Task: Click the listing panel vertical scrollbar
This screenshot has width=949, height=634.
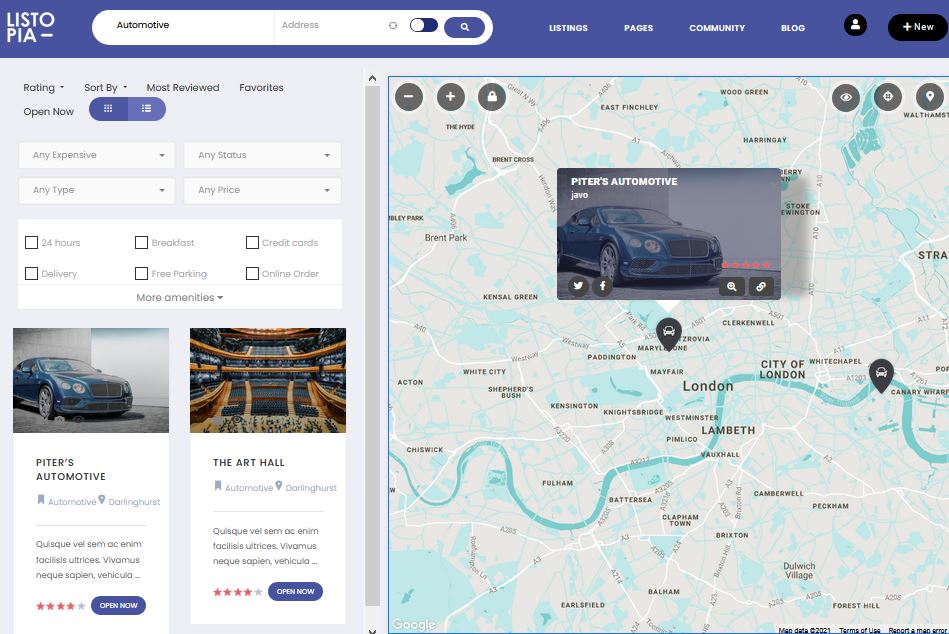Action: click(372, 345)
